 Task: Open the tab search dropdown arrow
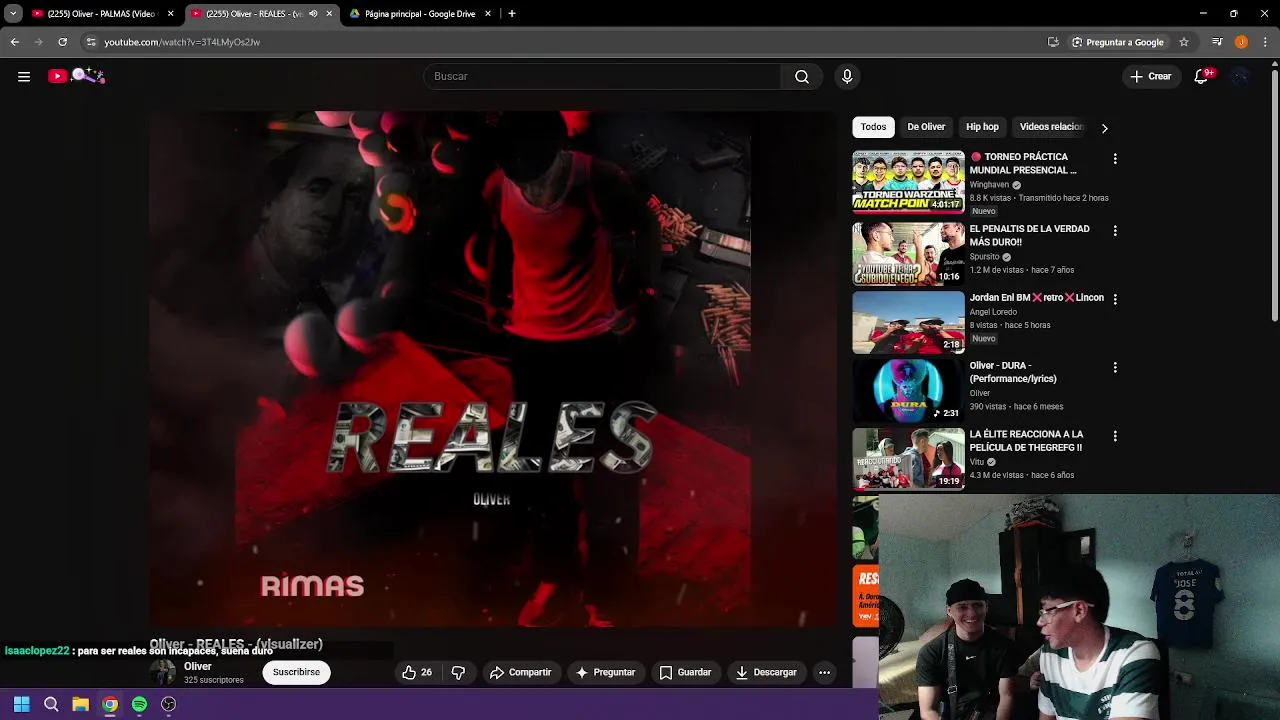point(13,14)
